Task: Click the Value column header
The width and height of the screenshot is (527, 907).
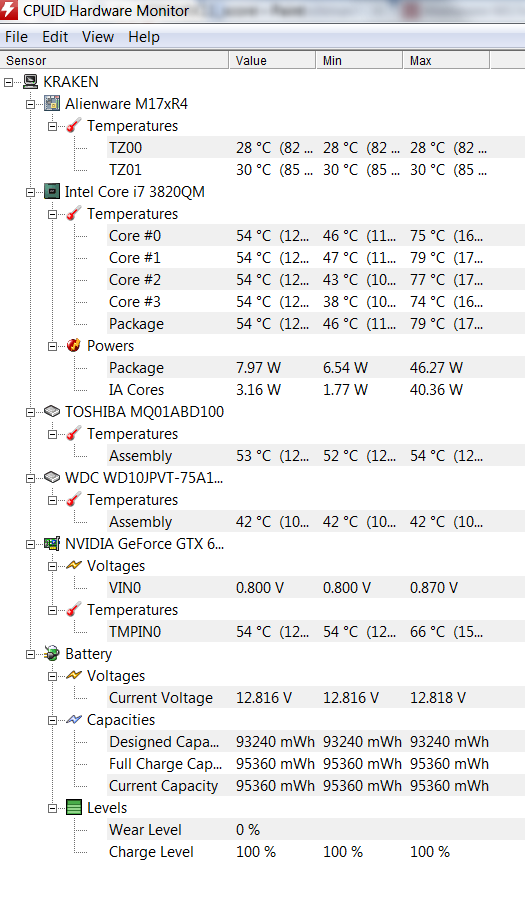Action: (272, 60)
